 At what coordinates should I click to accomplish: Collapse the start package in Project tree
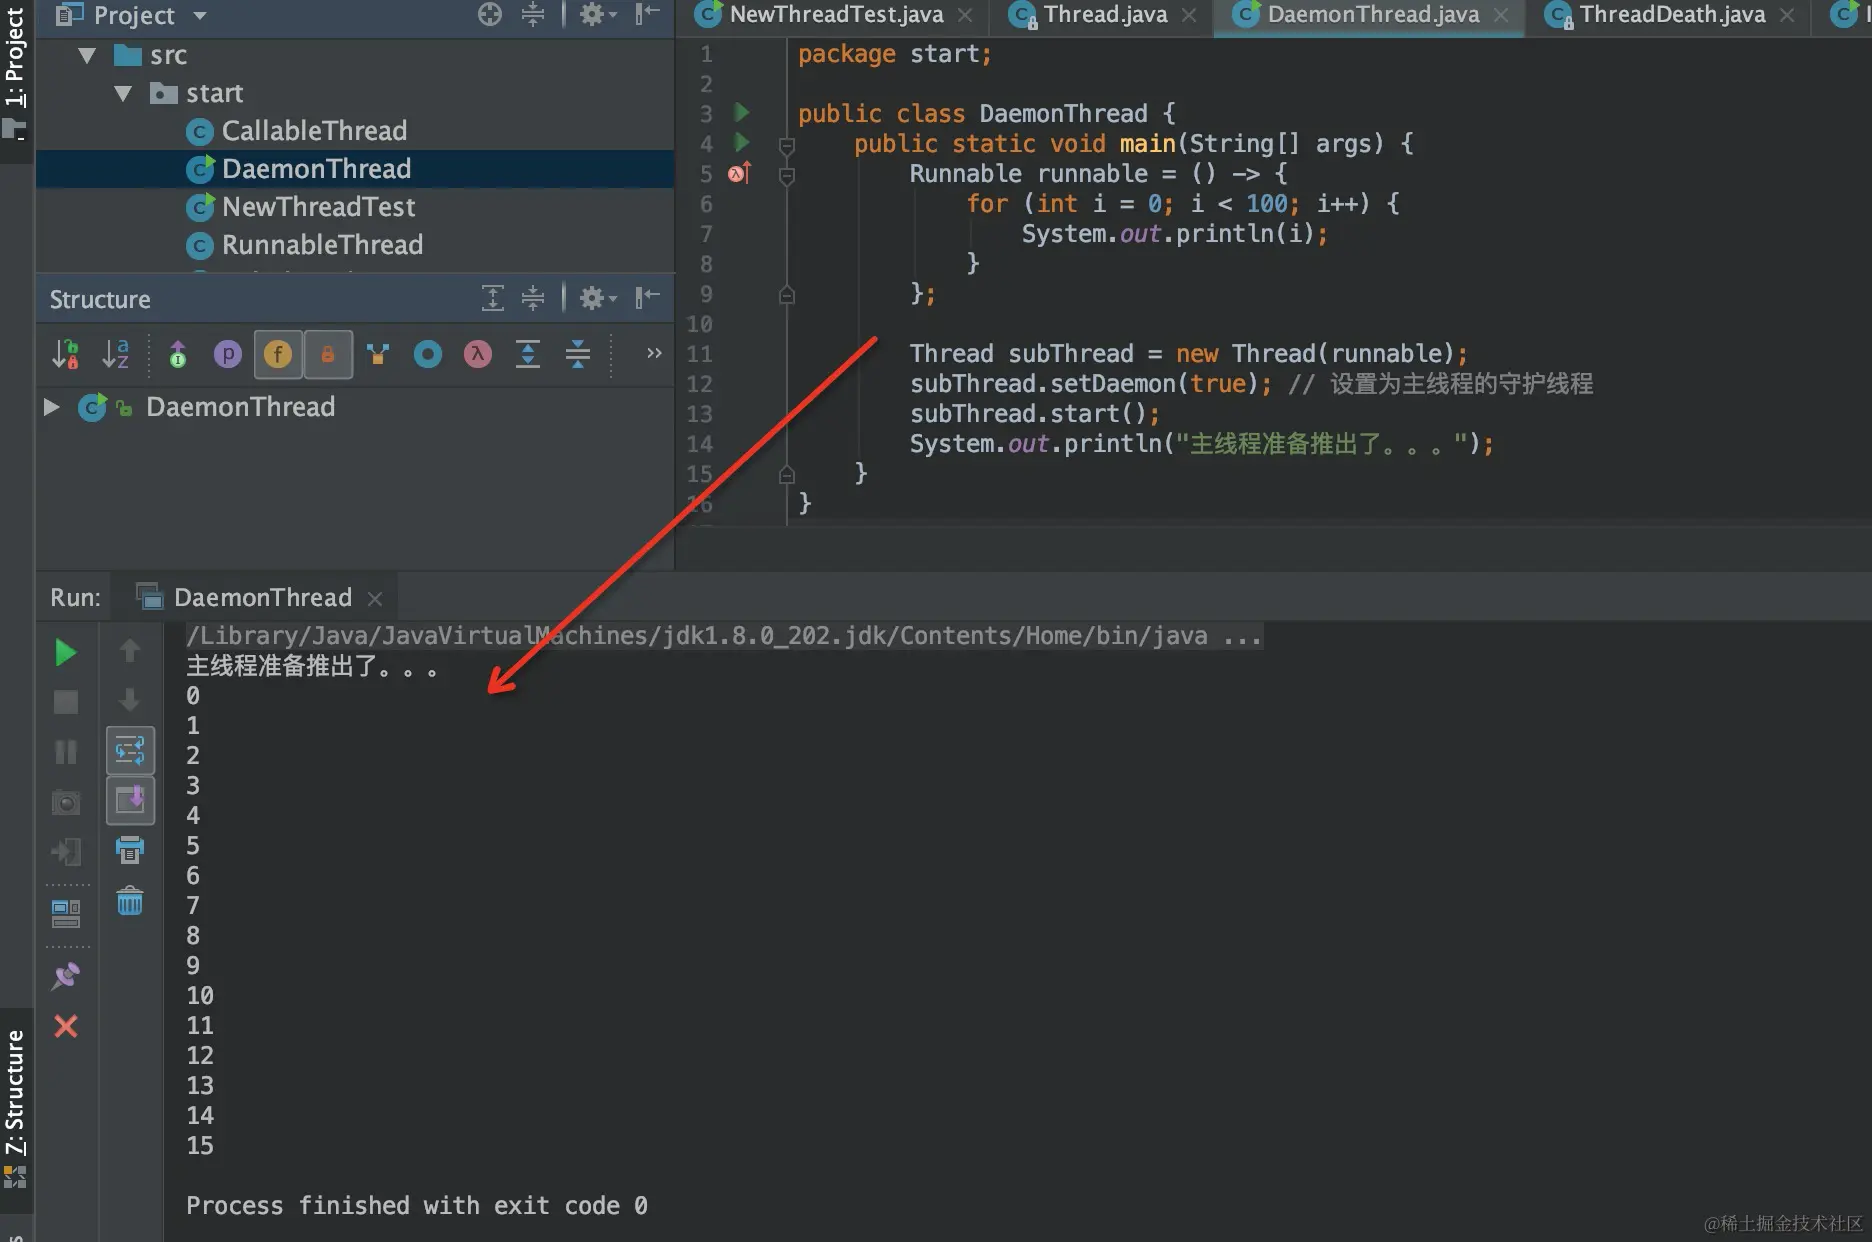(124, 93)
